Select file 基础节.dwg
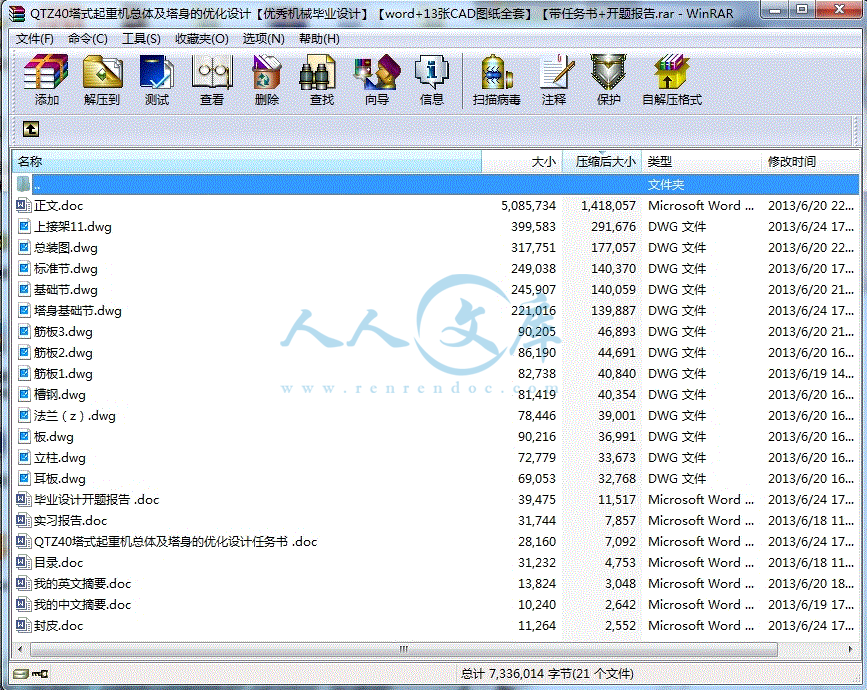 pos(66,290)
